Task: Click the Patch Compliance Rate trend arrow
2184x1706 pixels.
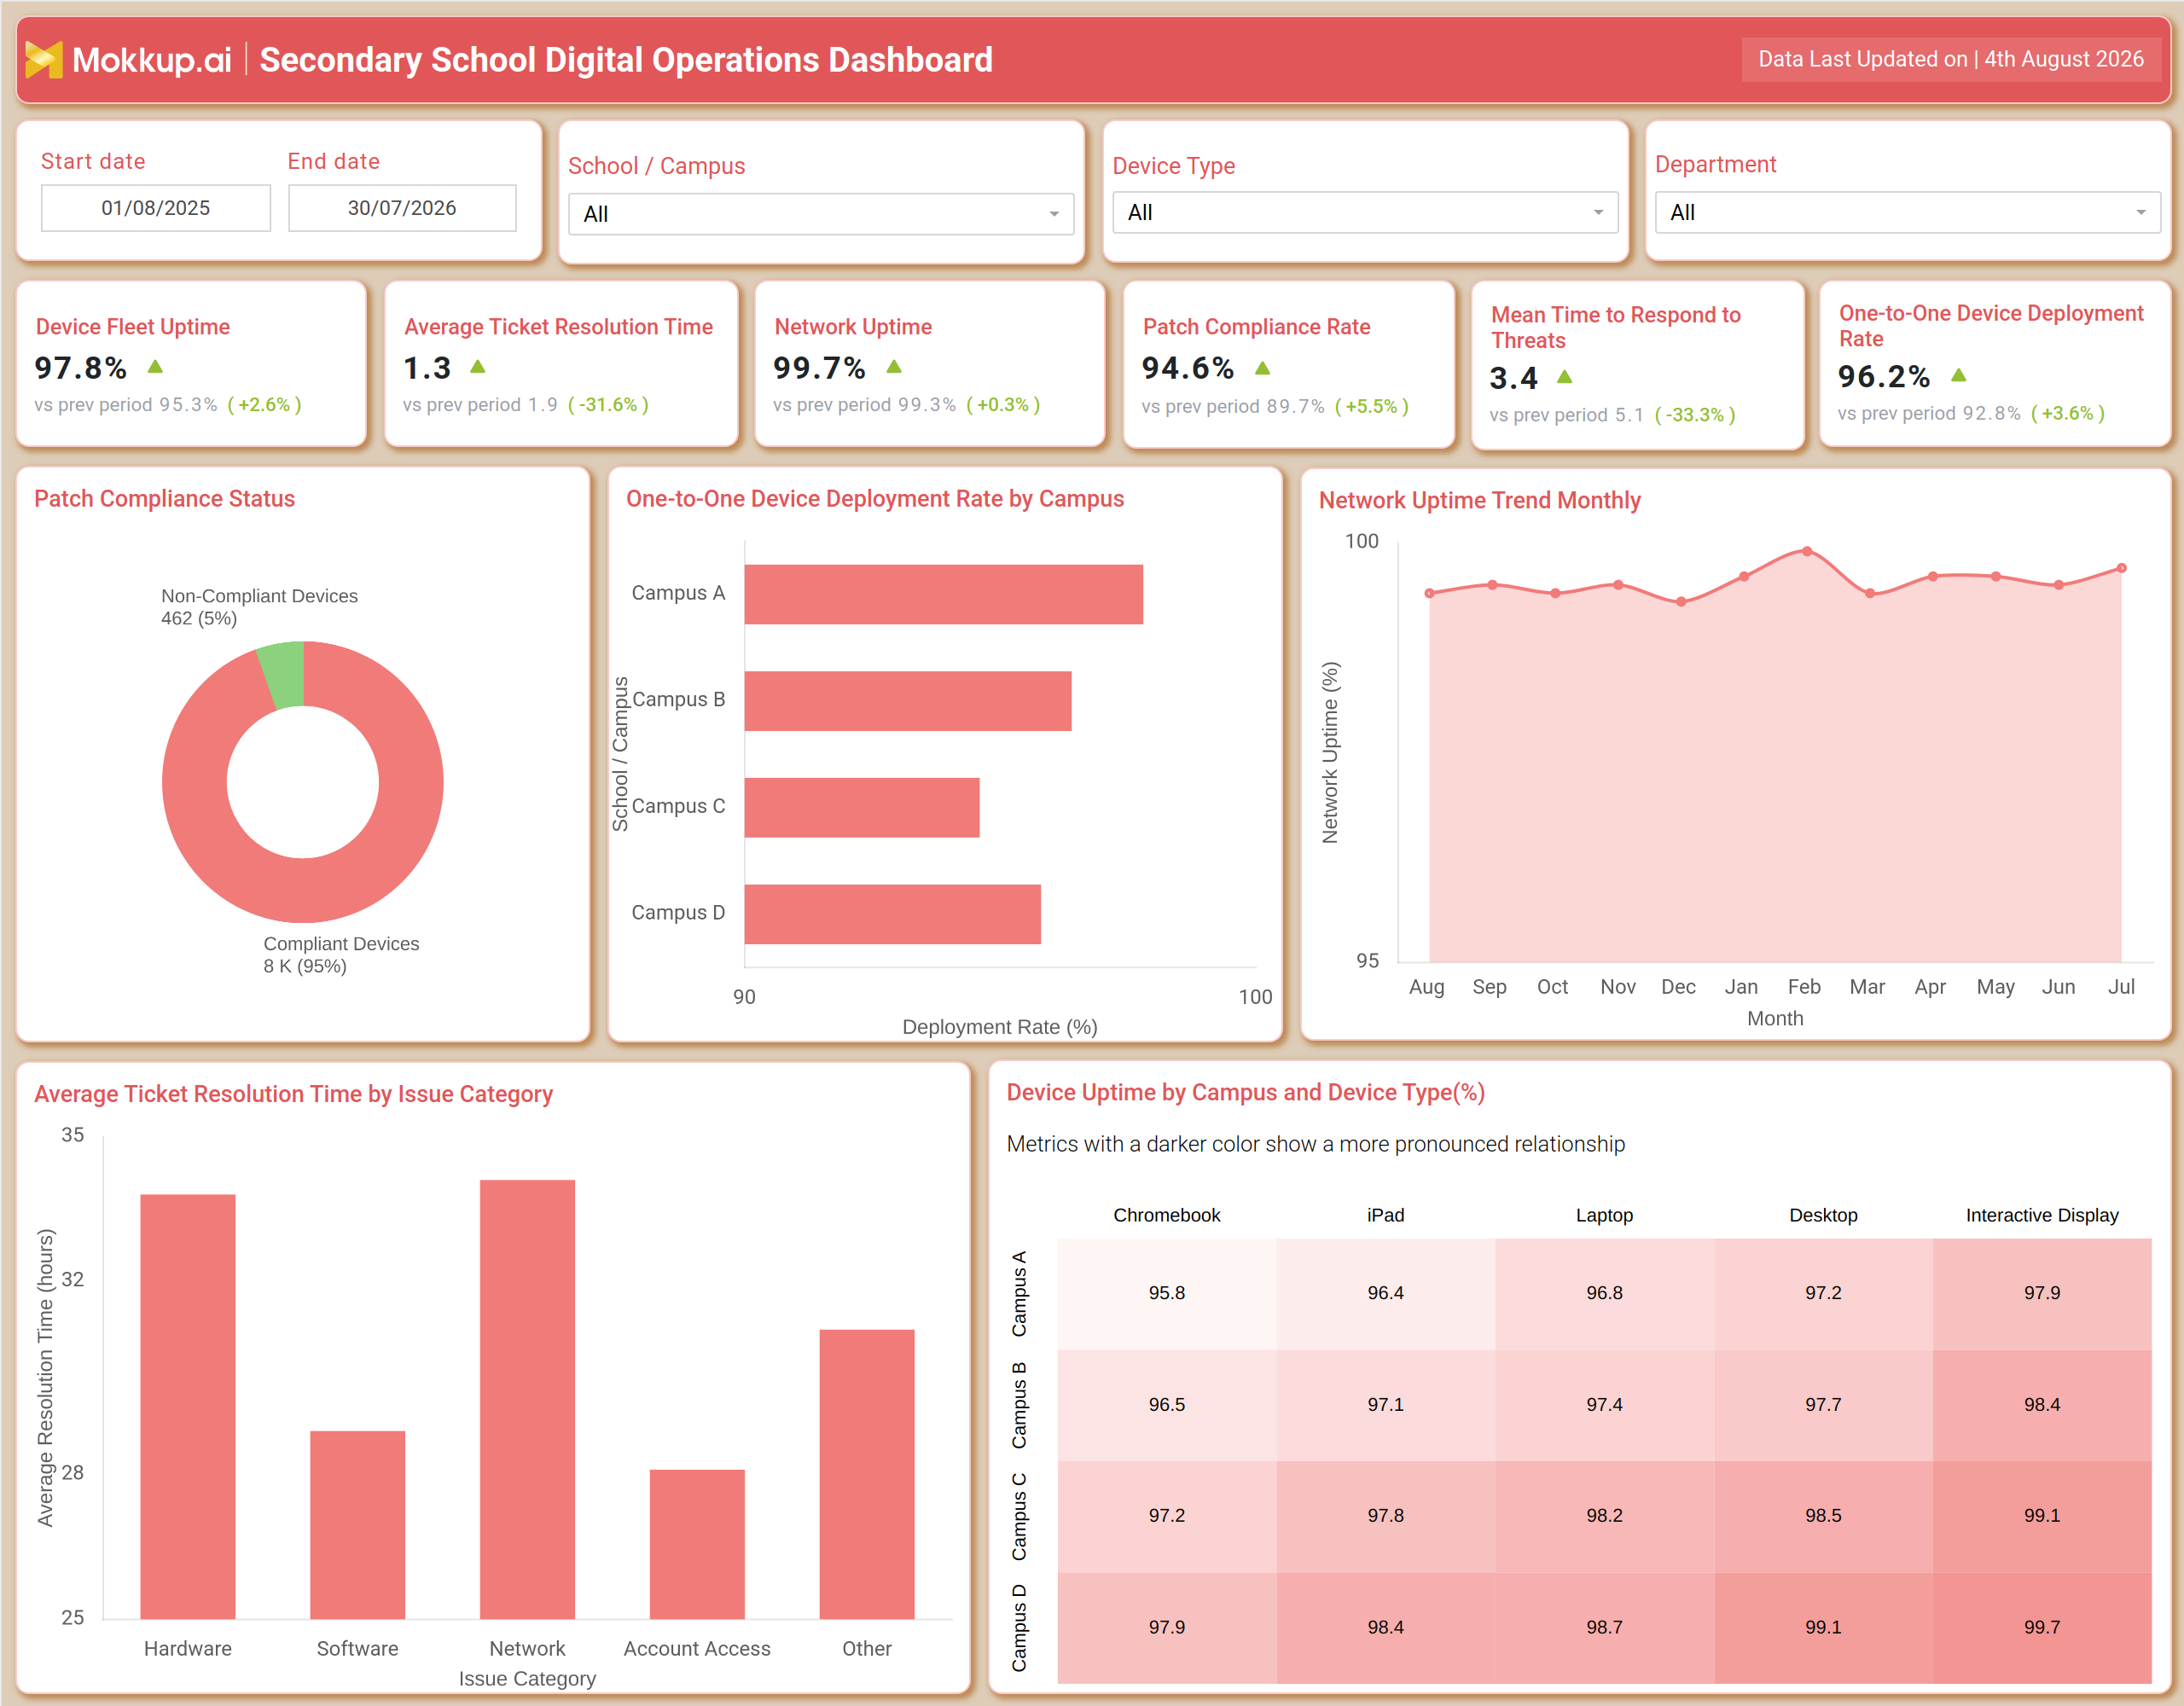Action: 1263,368
